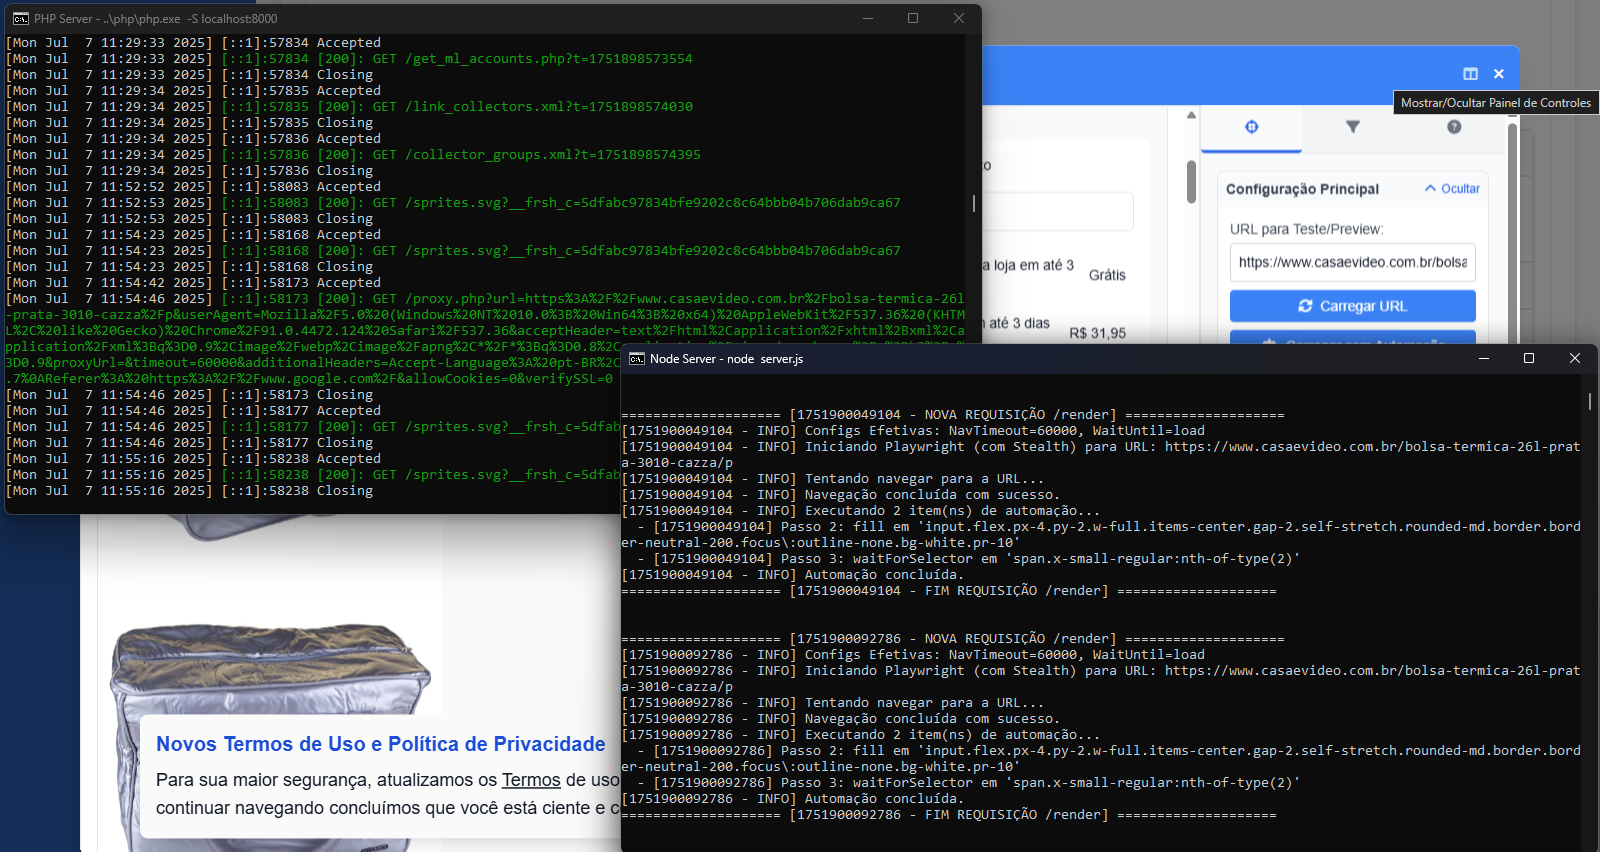This screenshot has height=852, width=1600.
Task: Click the preview pane scroll-up arrow
Action: click(1191, 116)
